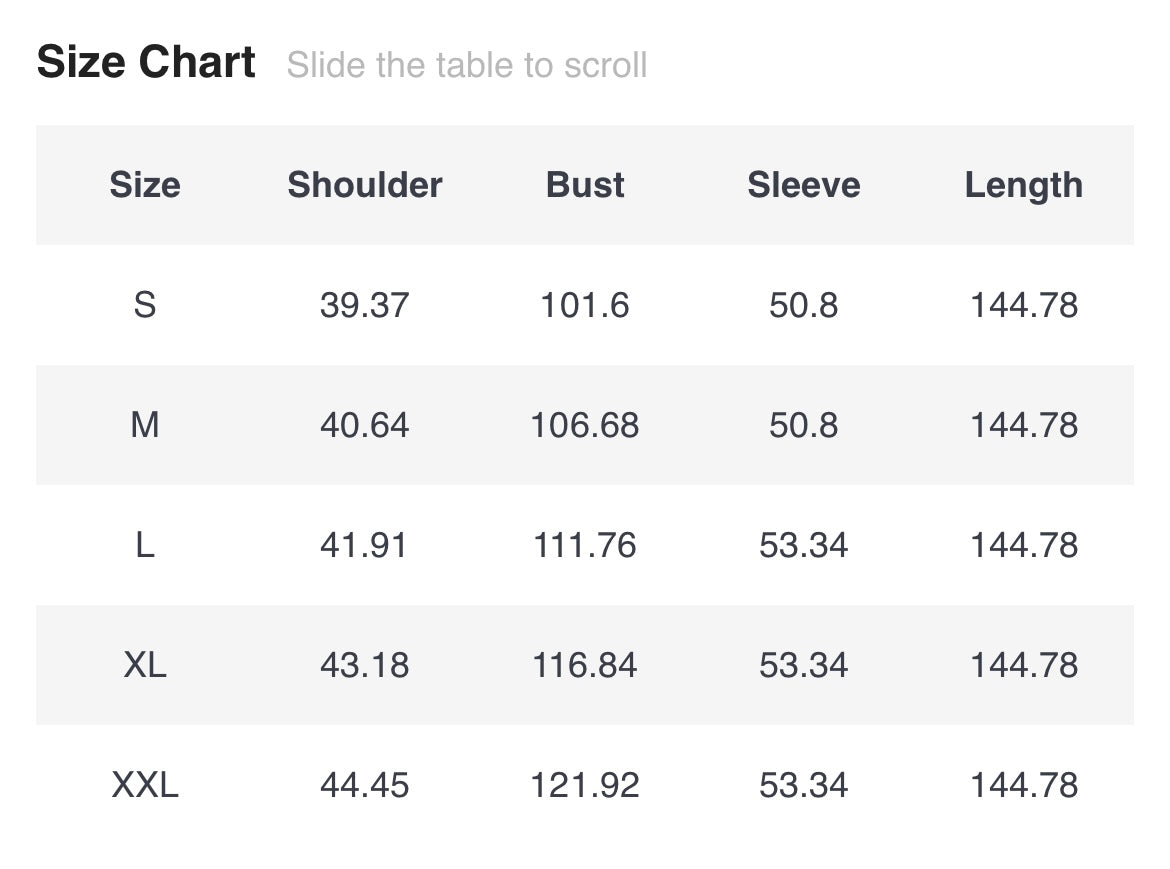
Task: Click the Slide the table to scroll hint
Action: [467, 66]
